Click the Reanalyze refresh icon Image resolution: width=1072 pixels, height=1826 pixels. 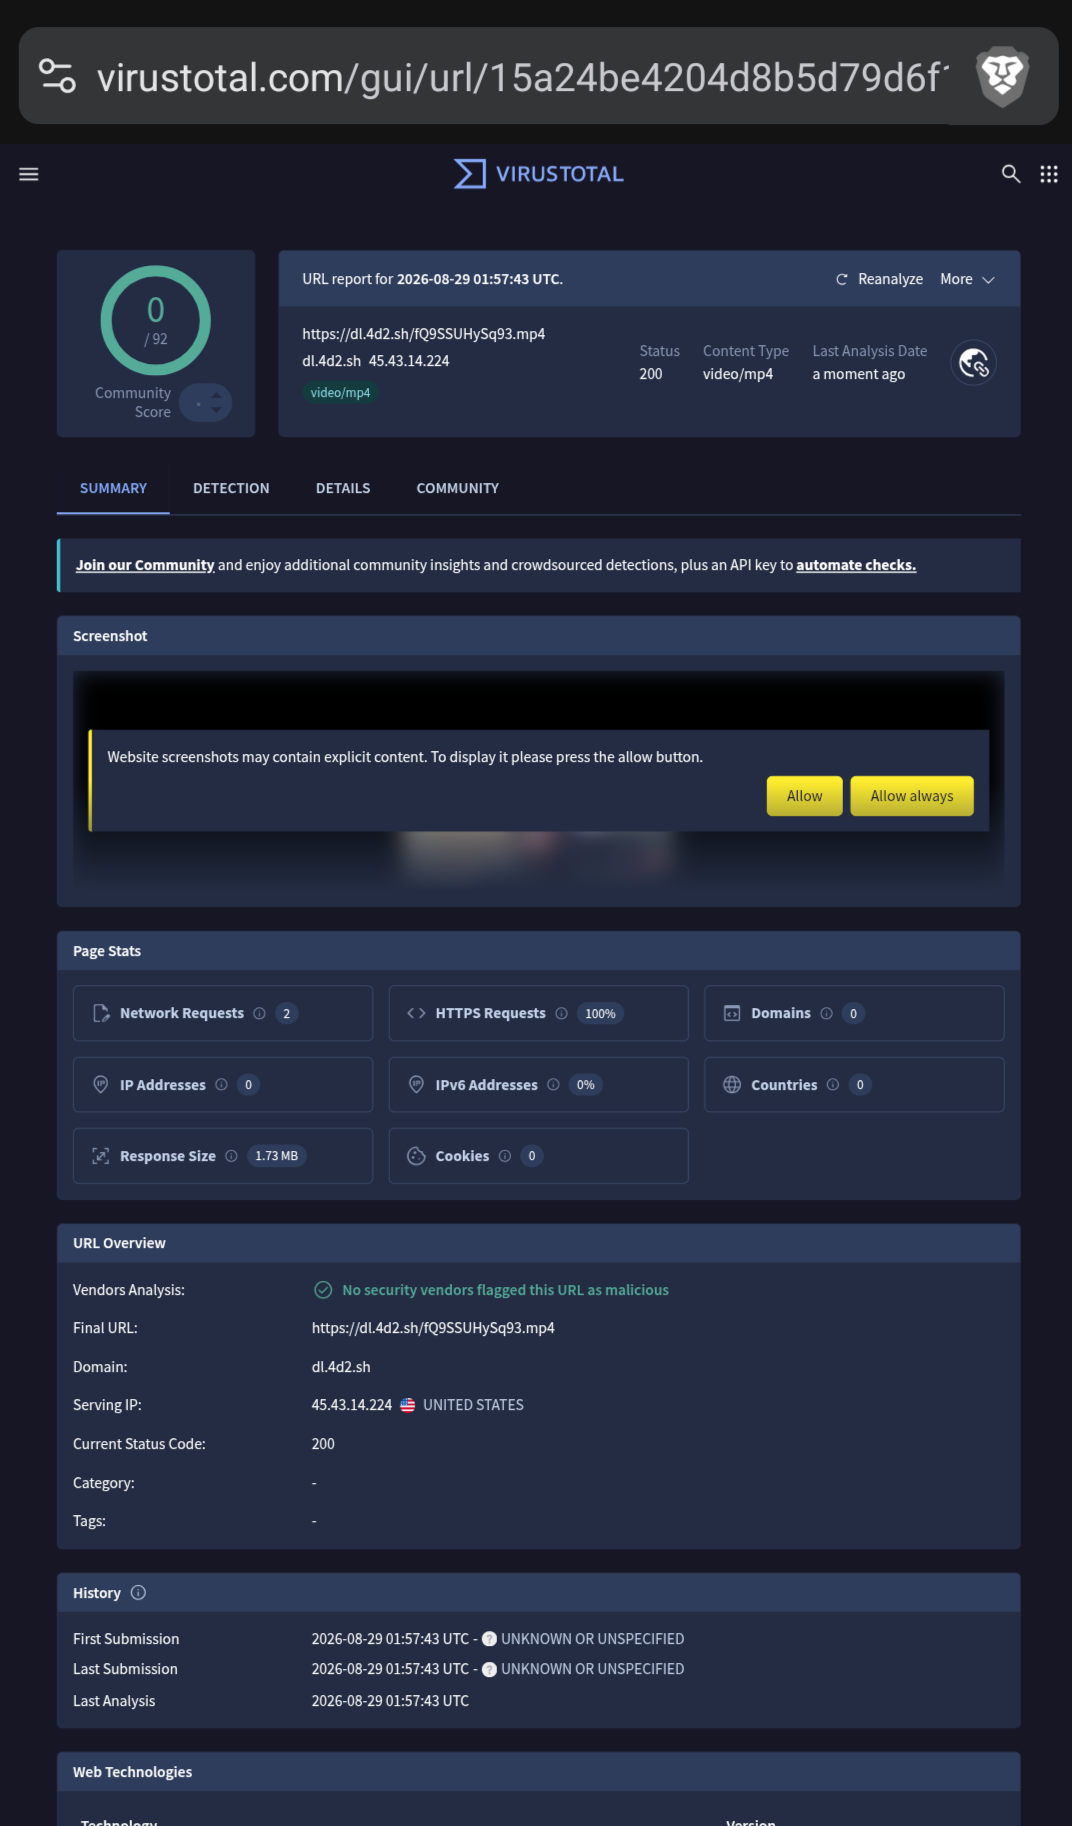pyautogui.click(x=842, y=280)
